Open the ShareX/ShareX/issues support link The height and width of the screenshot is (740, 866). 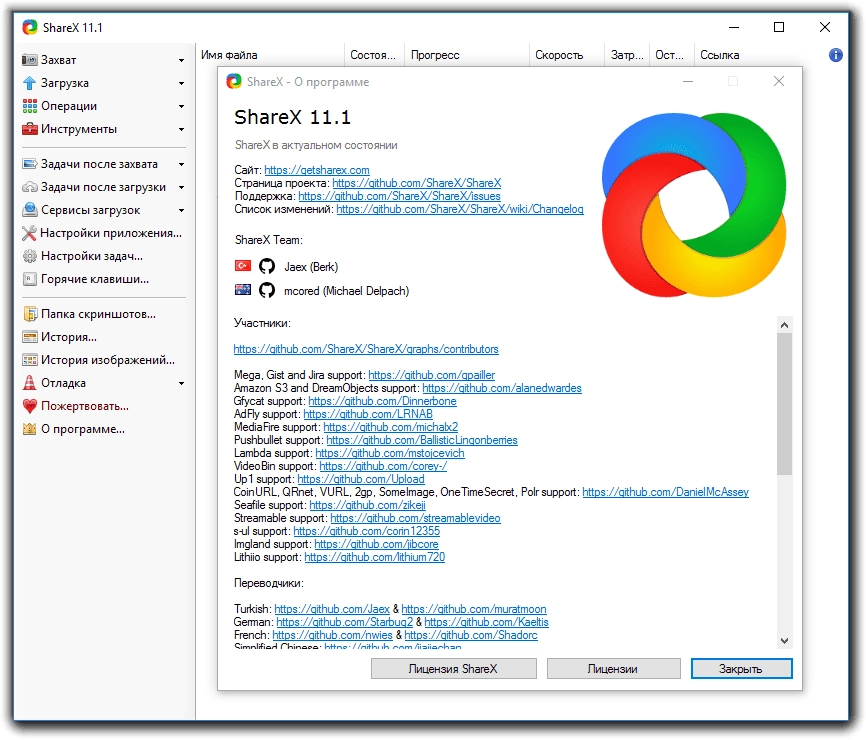tap(399, 196)
